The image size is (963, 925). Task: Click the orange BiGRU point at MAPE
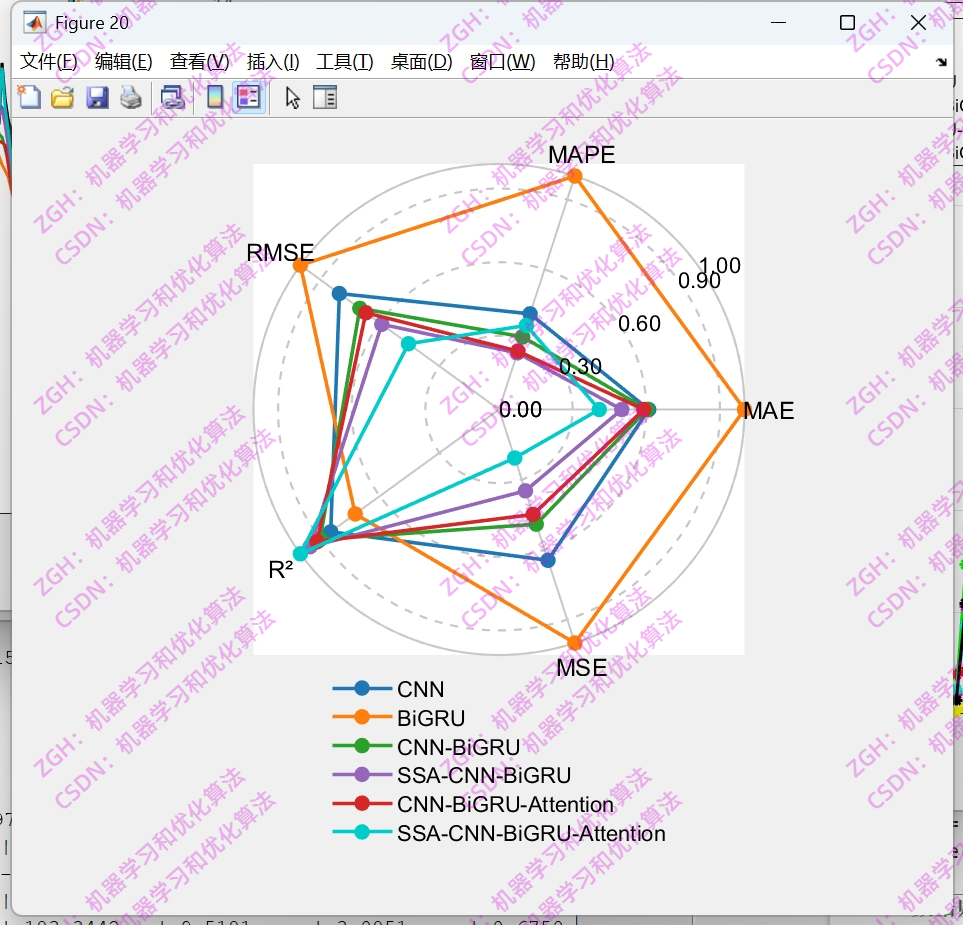pyautogui.click(x=574, y=176)
